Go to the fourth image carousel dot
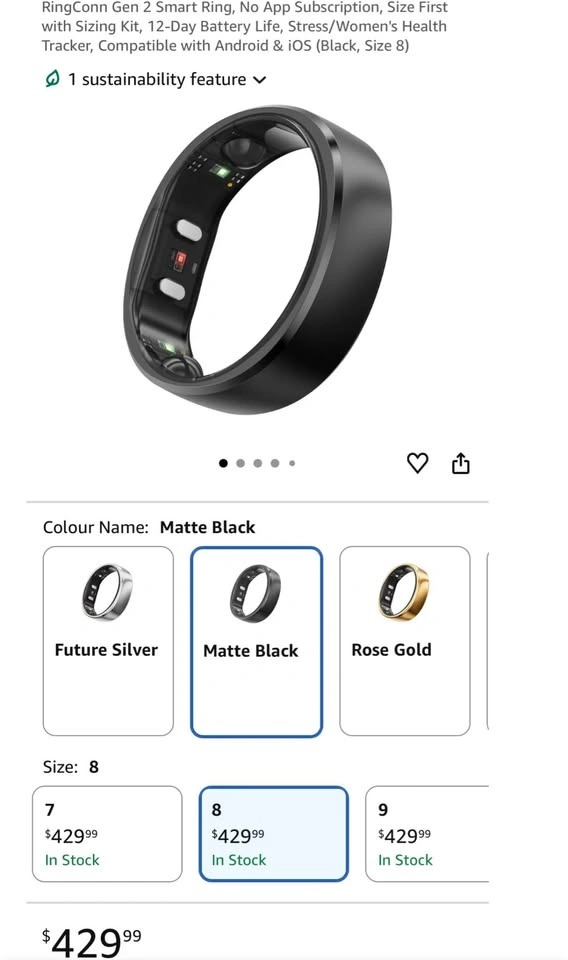This screenshot has width=568, height=960. point(275,463)
